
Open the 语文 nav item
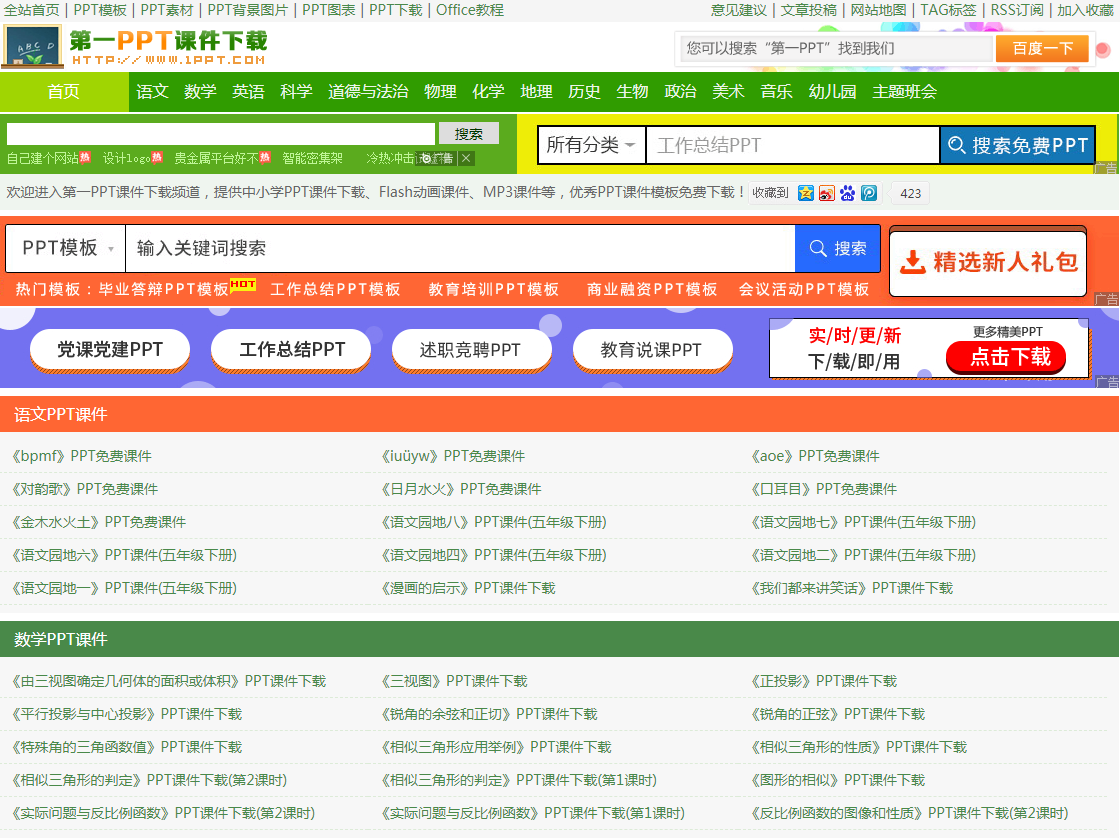tap(152, 91)
